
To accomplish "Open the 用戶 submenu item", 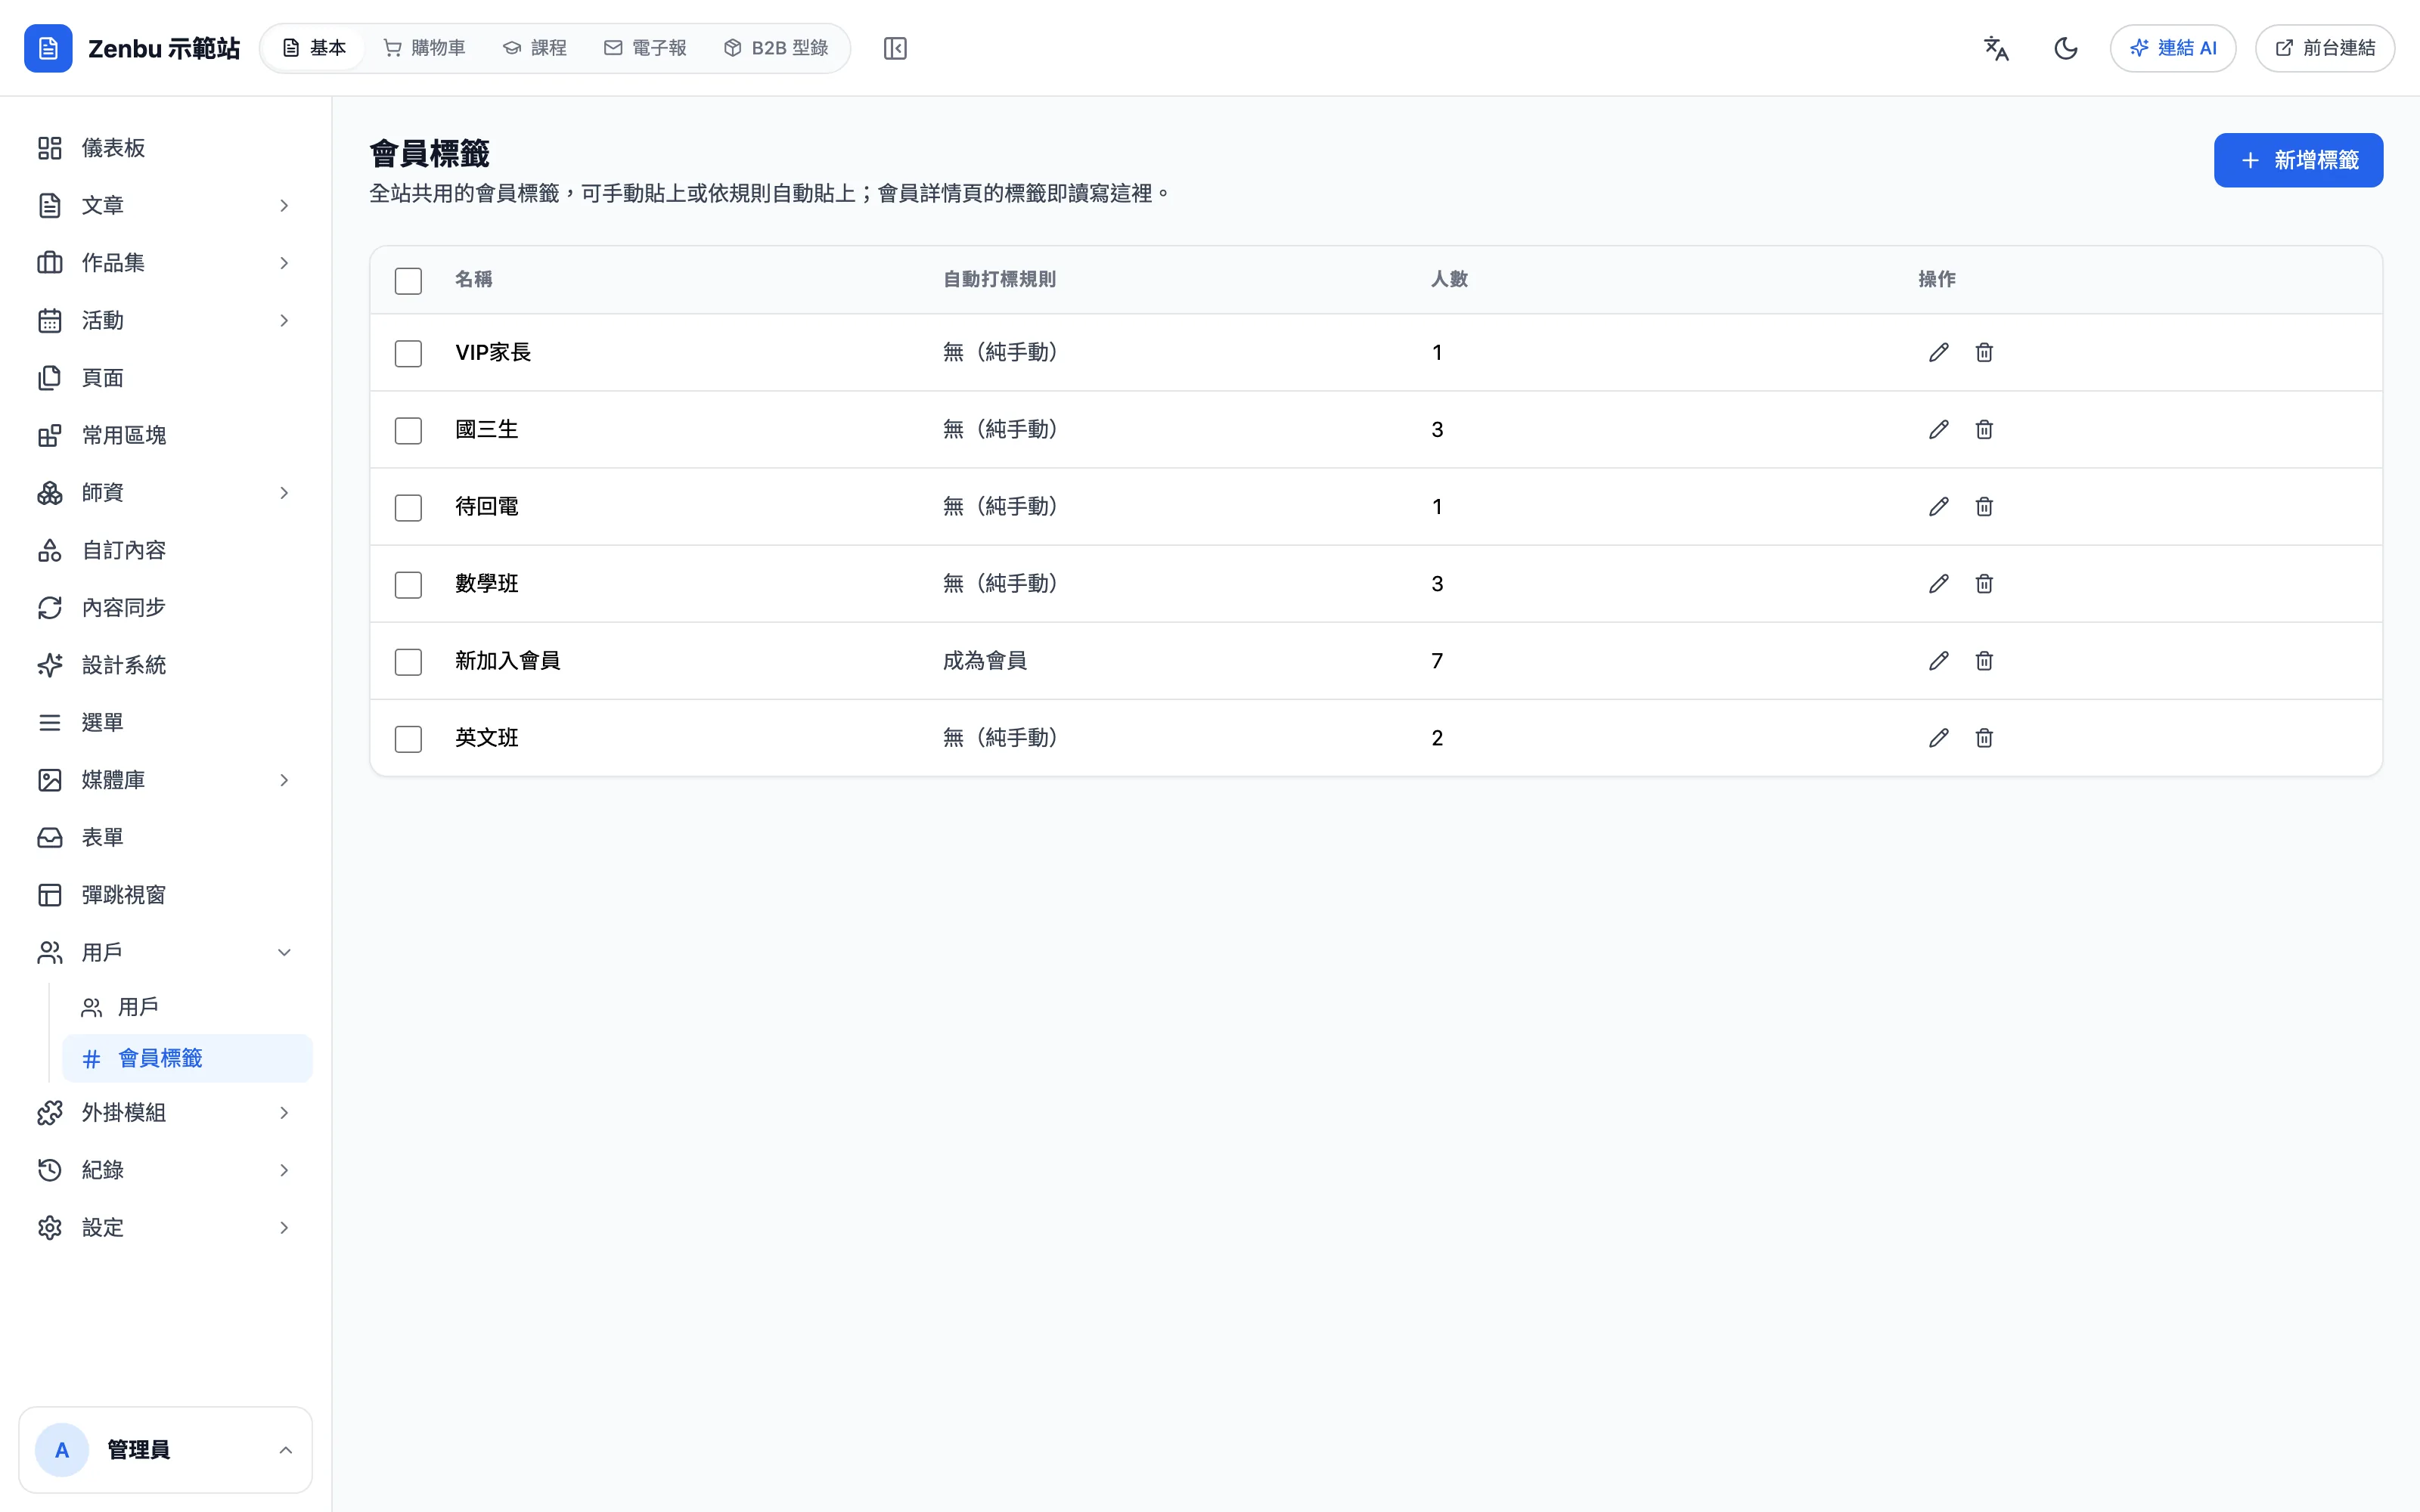I will click(x=187, y=1007).
